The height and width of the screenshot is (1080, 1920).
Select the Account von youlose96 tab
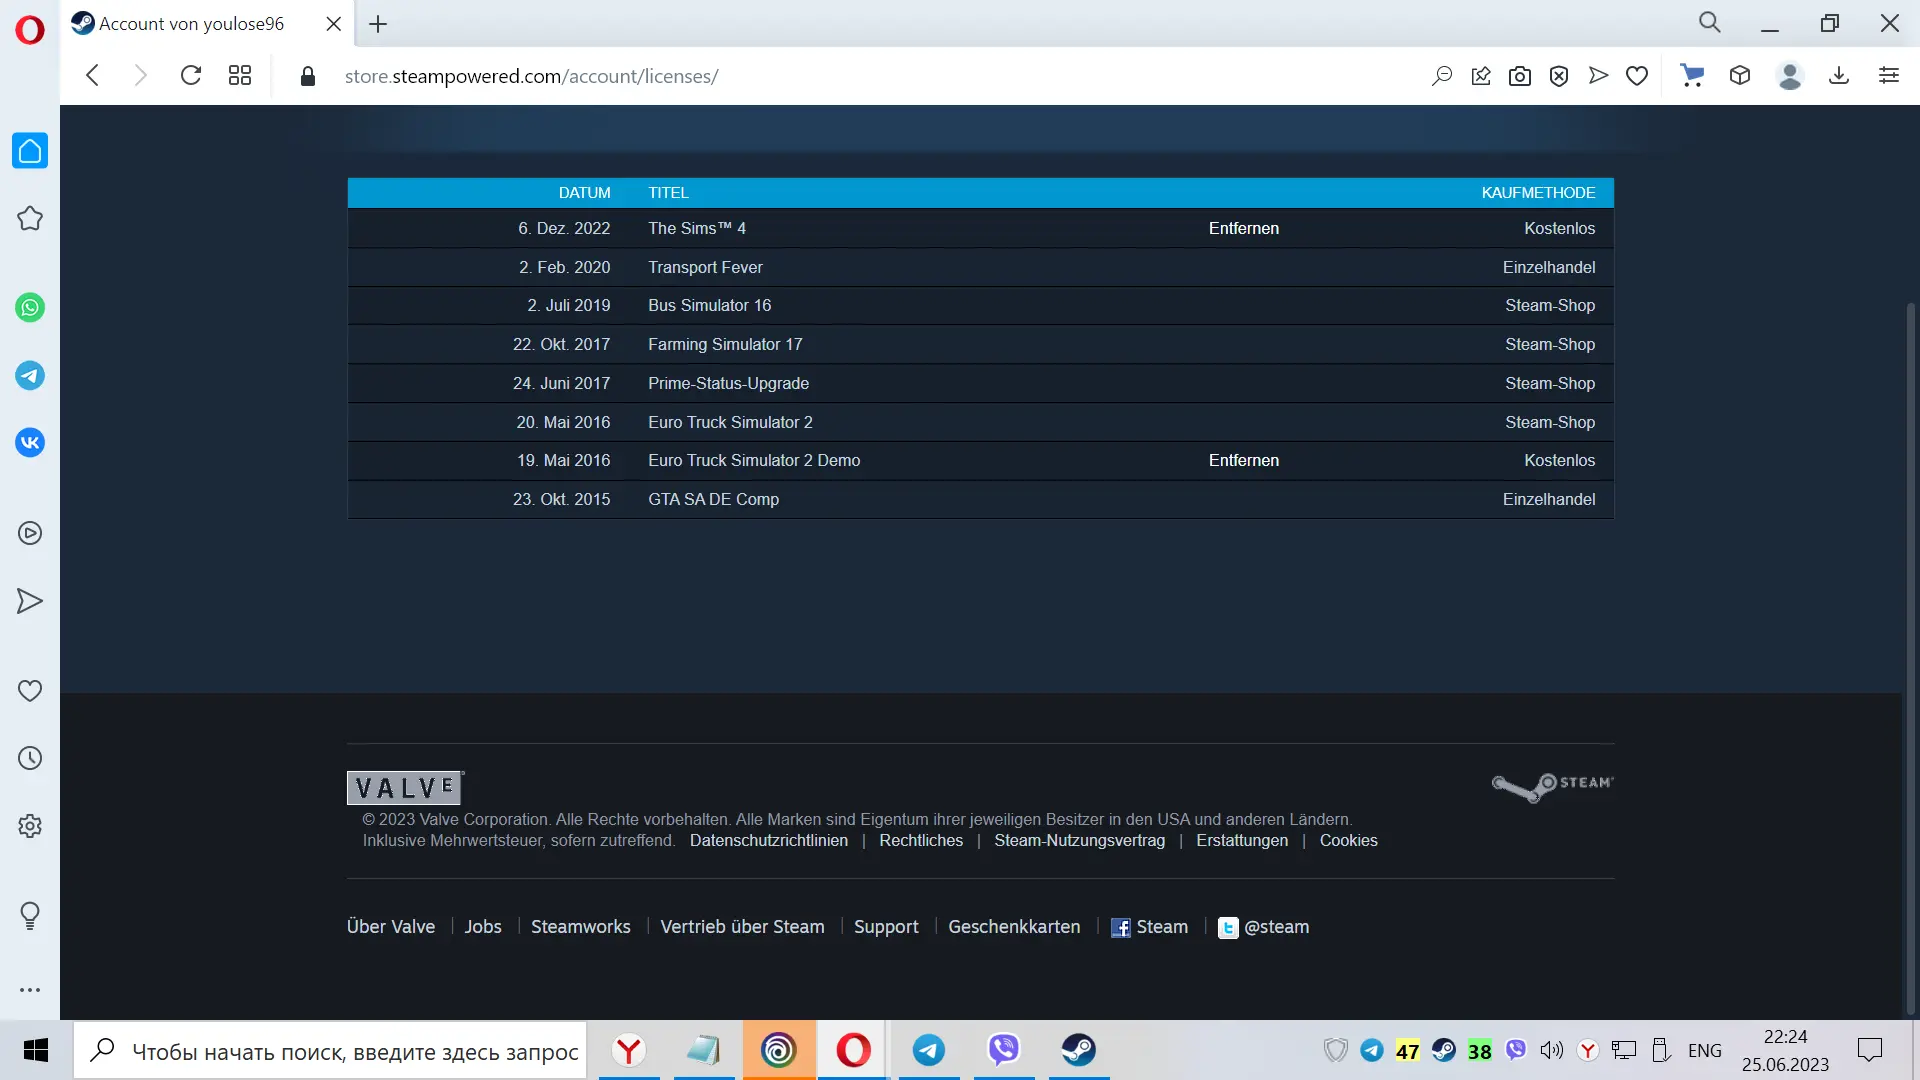click(x=192, y=24)
